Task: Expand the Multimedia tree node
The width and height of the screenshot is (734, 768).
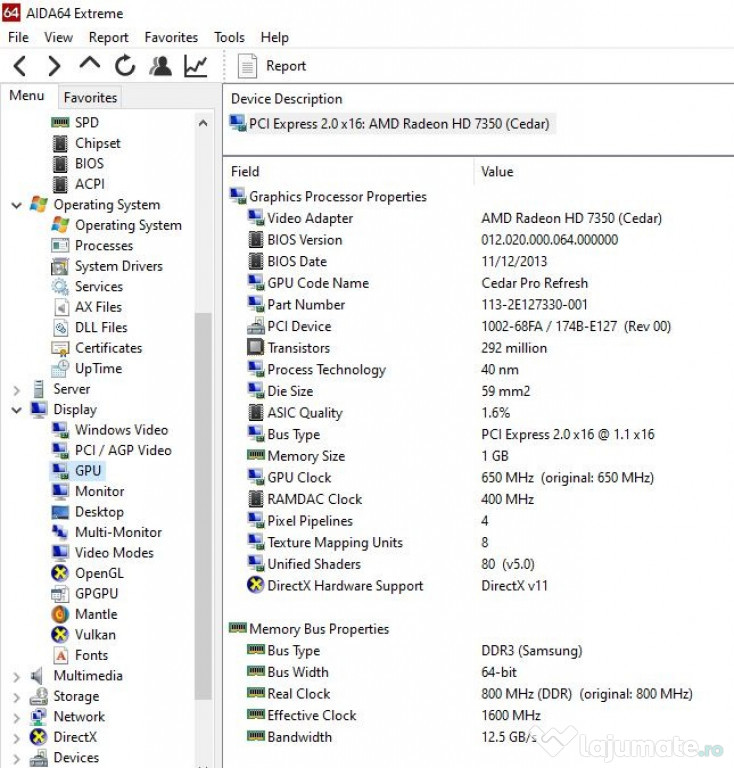Action: 17,676
